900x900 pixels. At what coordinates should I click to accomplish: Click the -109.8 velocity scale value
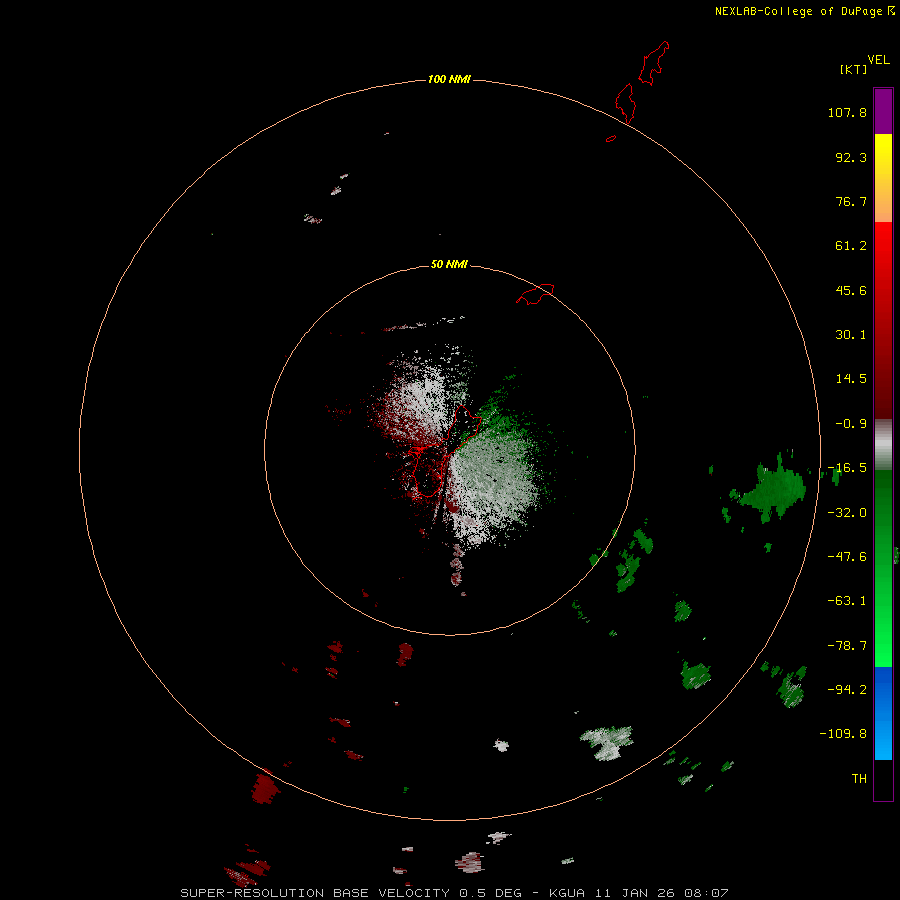[844, 734]
